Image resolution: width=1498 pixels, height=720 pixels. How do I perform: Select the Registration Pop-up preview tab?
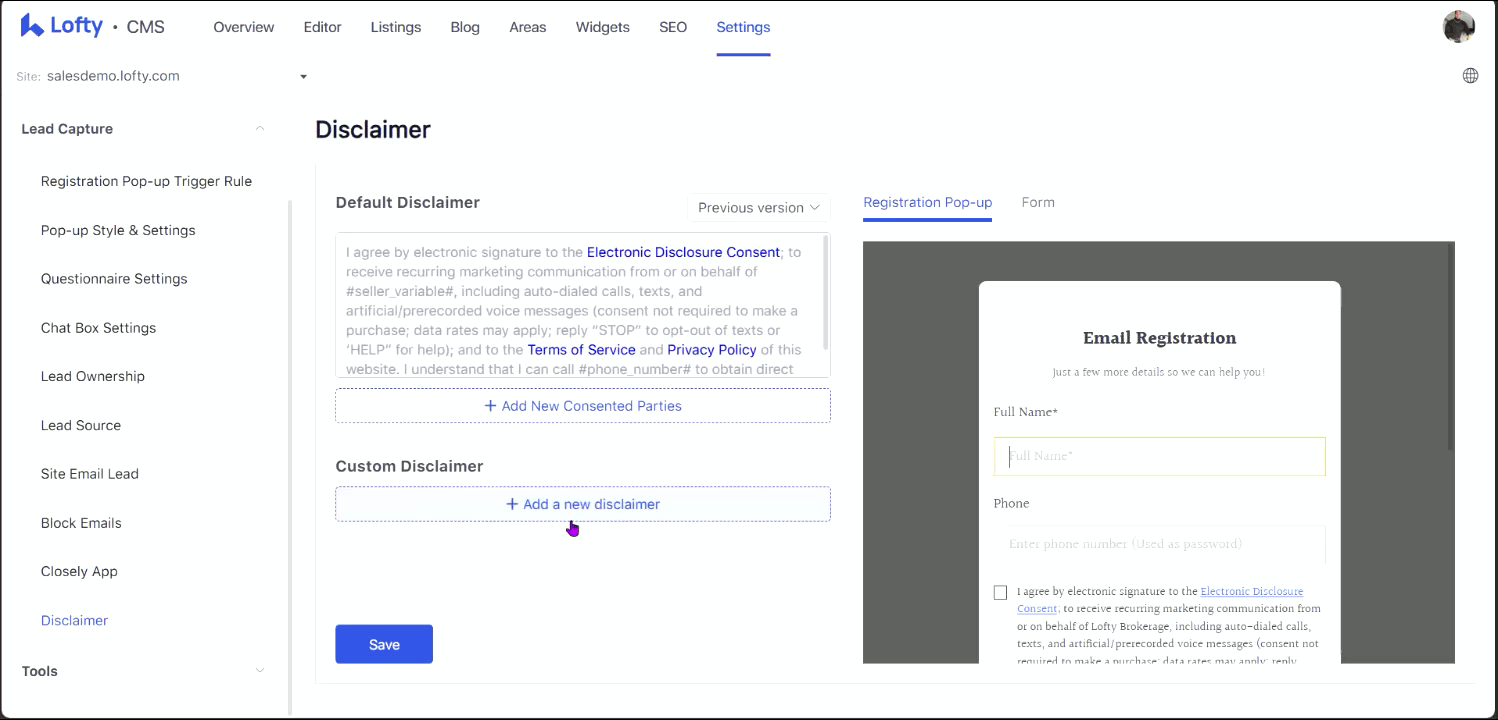click(927, 202)
